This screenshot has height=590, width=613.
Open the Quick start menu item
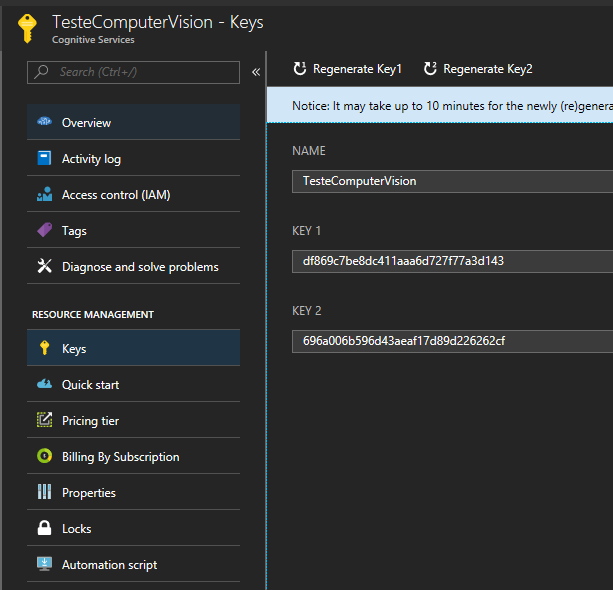(133, 384)
